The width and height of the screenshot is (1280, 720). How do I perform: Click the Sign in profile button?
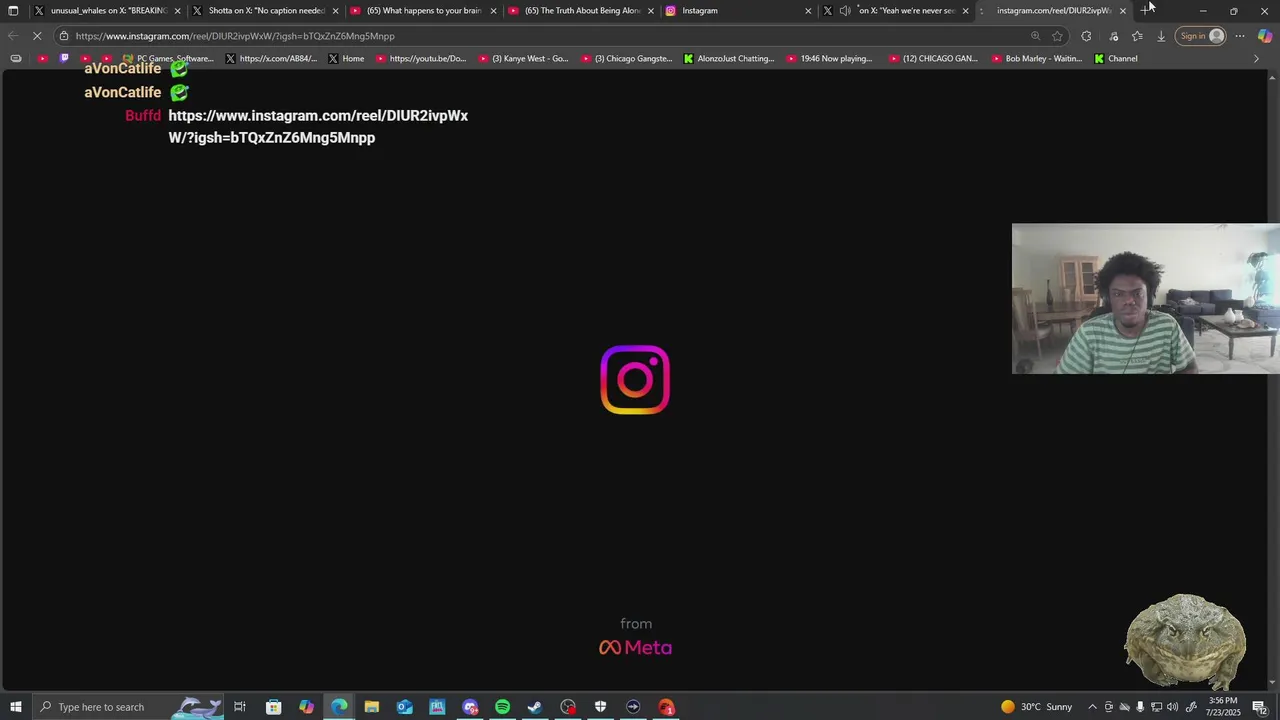(x=1201, y=36)
